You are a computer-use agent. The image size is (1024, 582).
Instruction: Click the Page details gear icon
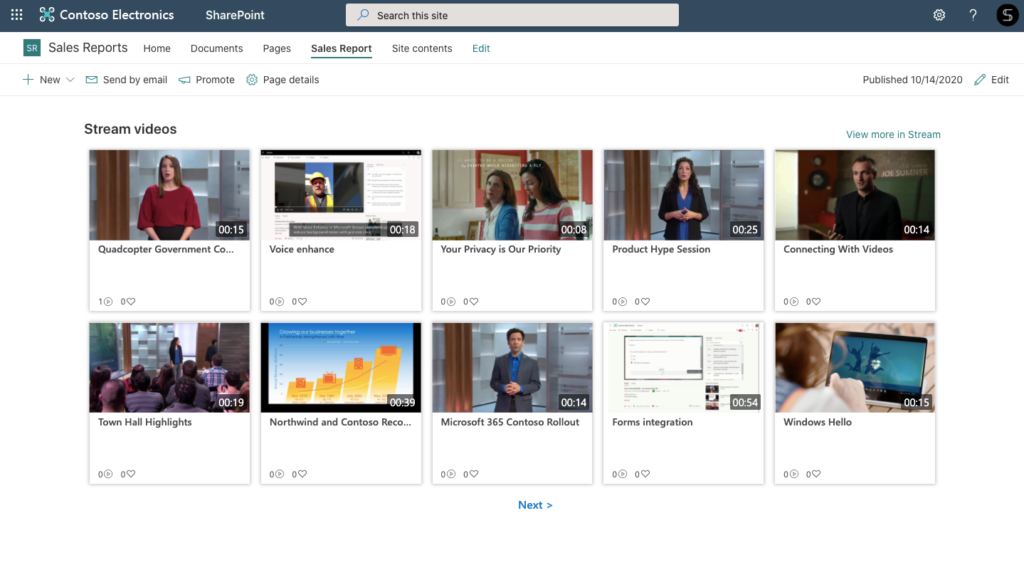click(252, 80)
